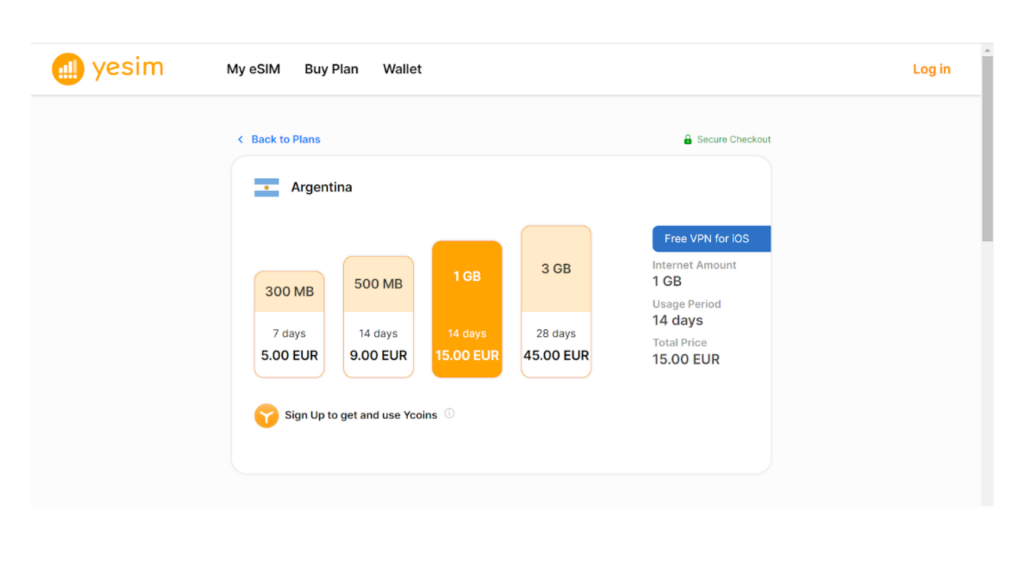This screenshot has height=576, width=1024.
Task: Go to the Buy Plan page
Action: 331,69
